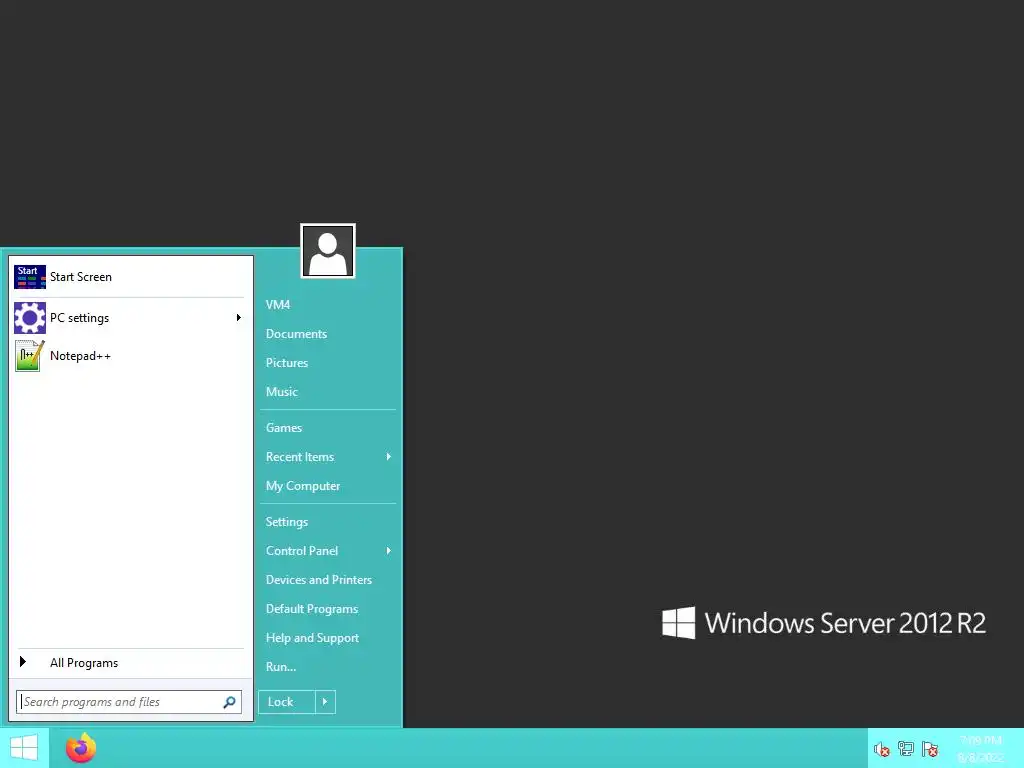Viewport: 1024px width, 768px height.
Task: Open Help and Support
Action: (x=312, y=638)
